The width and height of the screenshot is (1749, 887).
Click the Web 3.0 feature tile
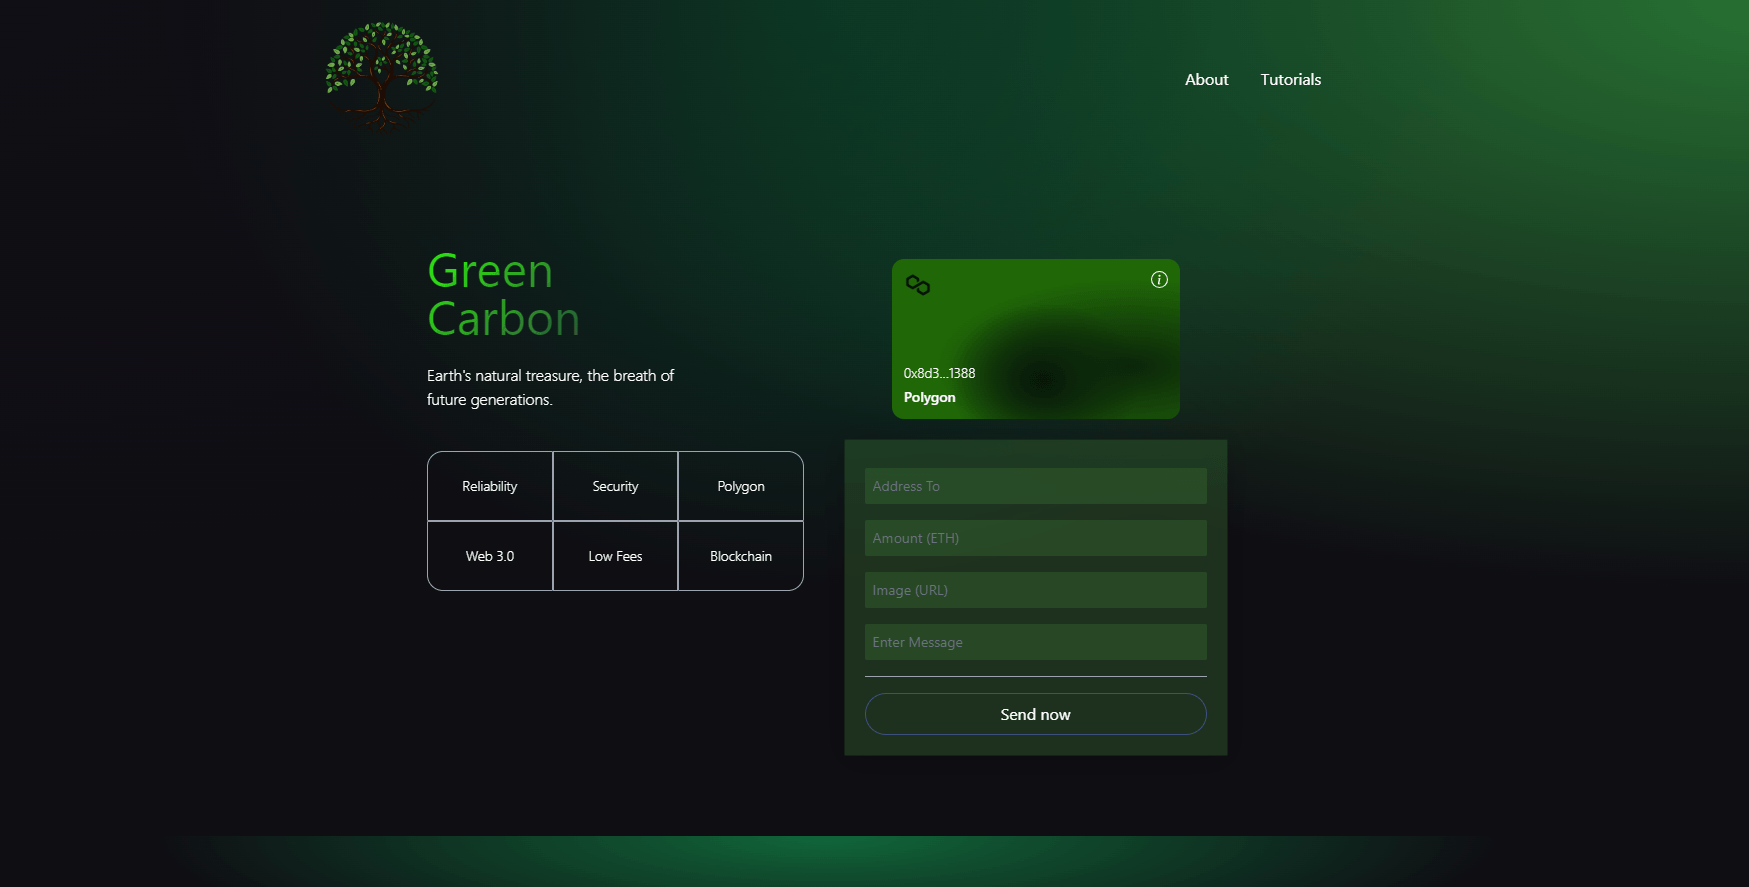pyautogui.click(x=490, y=556)
